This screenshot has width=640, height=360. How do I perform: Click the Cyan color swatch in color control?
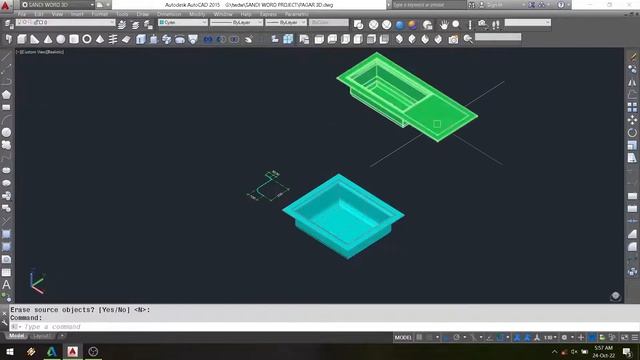coord(162,22)
